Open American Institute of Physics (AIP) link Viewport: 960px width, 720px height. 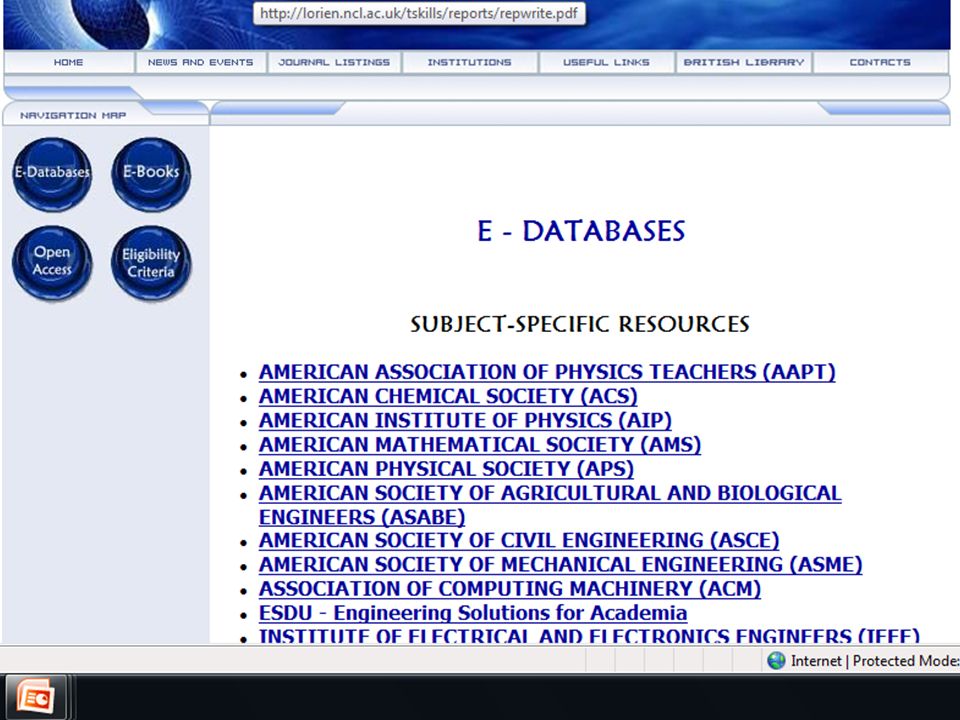465,421
